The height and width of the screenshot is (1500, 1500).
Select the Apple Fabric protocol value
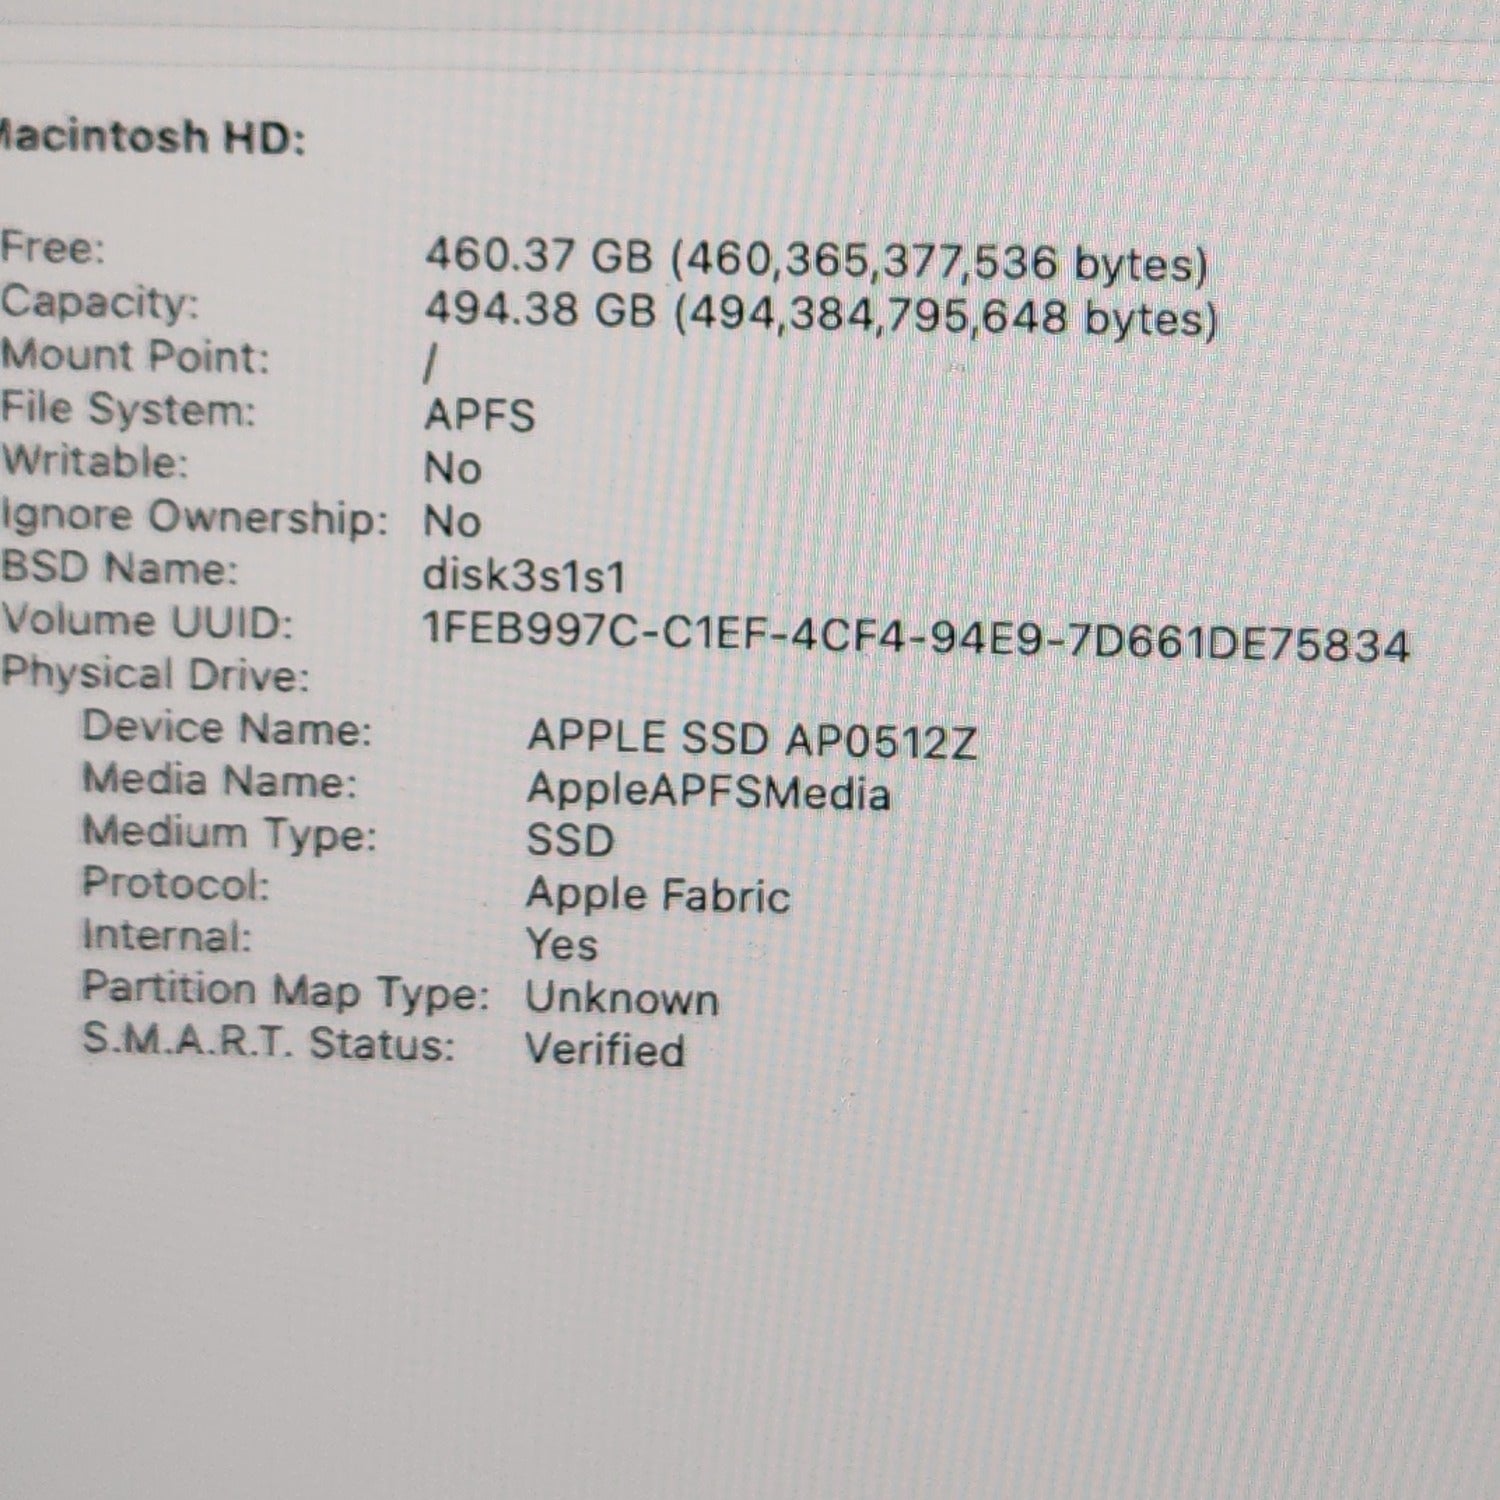(658, 895)
